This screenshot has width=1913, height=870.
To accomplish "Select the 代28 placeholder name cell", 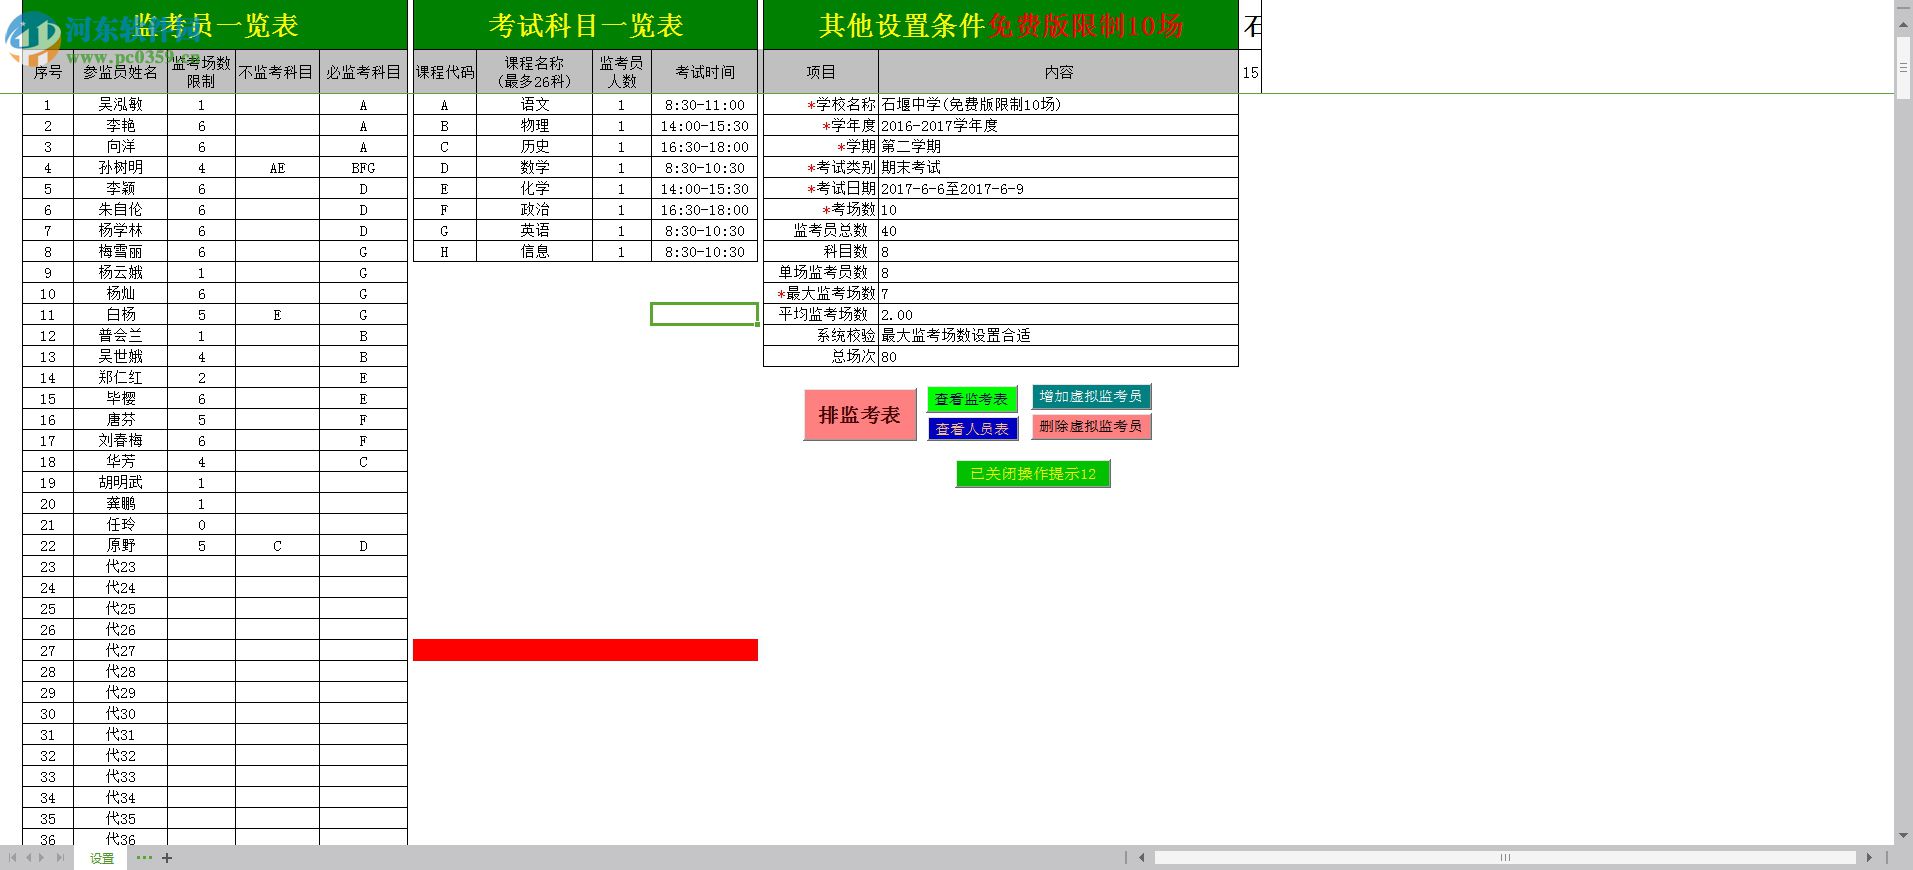I will 120,671.
